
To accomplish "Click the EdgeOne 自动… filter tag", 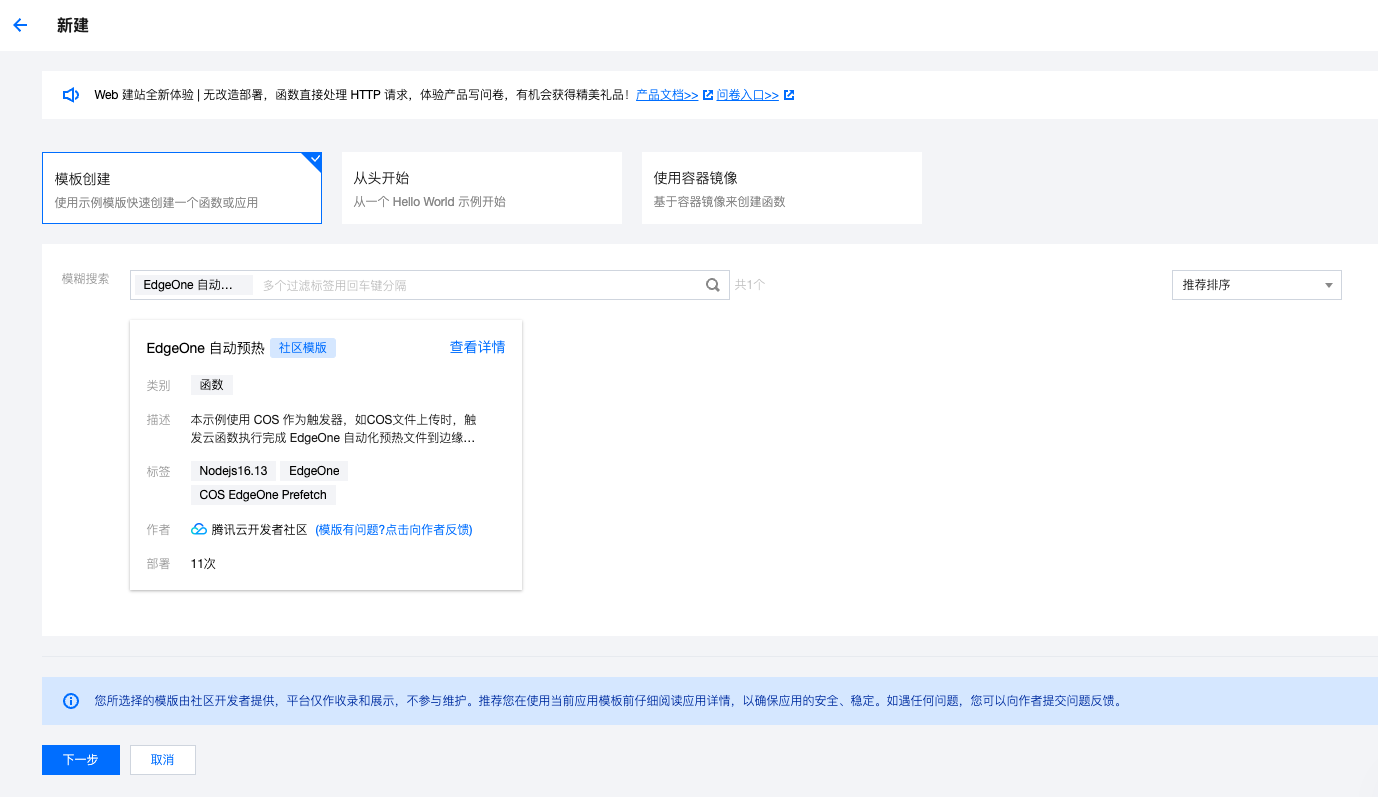I will point(194,285).
